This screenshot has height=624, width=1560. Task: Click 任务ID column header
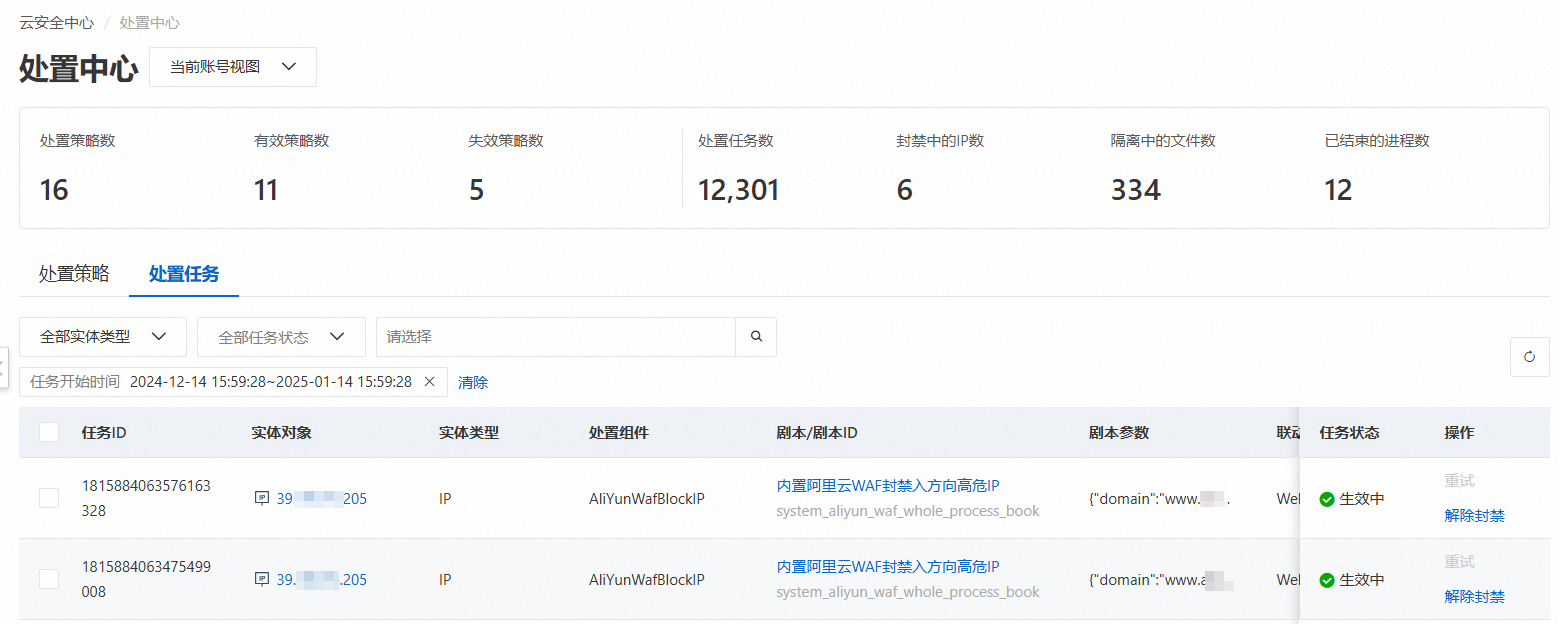[x=104, y=433]
